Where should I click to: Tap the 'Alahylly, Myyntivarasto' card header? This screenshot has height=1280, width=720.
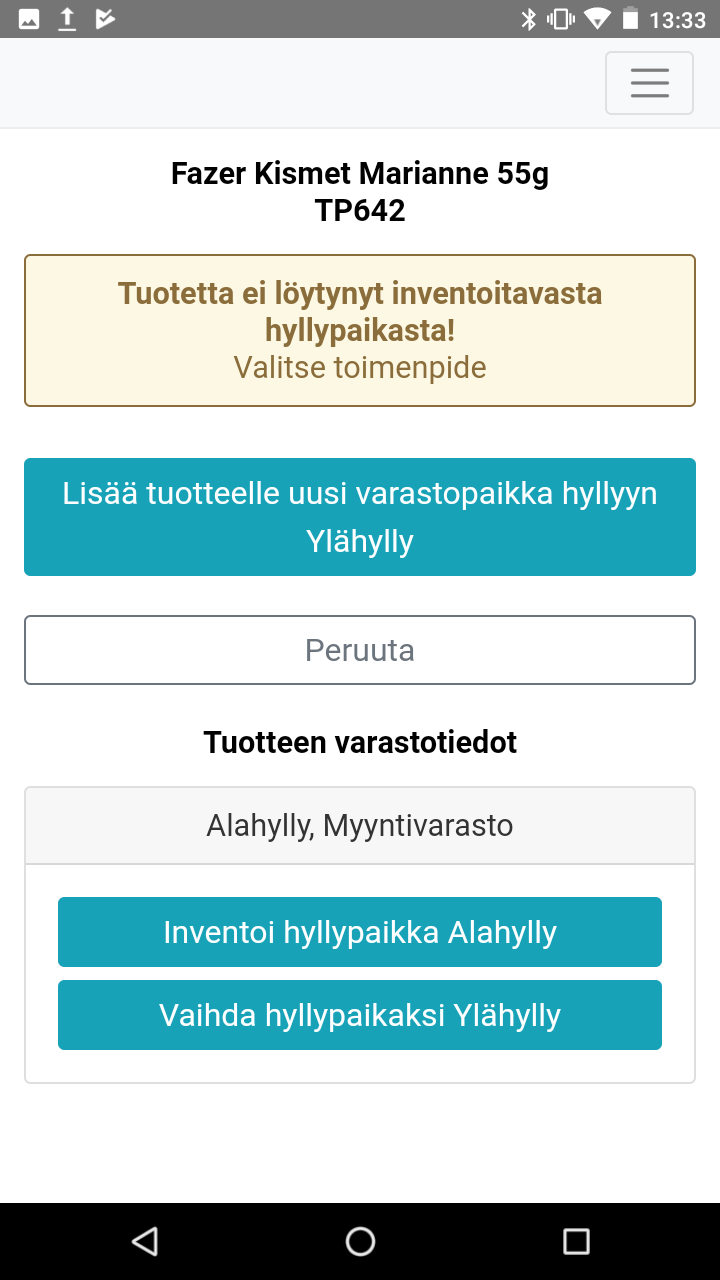point(360,825)
